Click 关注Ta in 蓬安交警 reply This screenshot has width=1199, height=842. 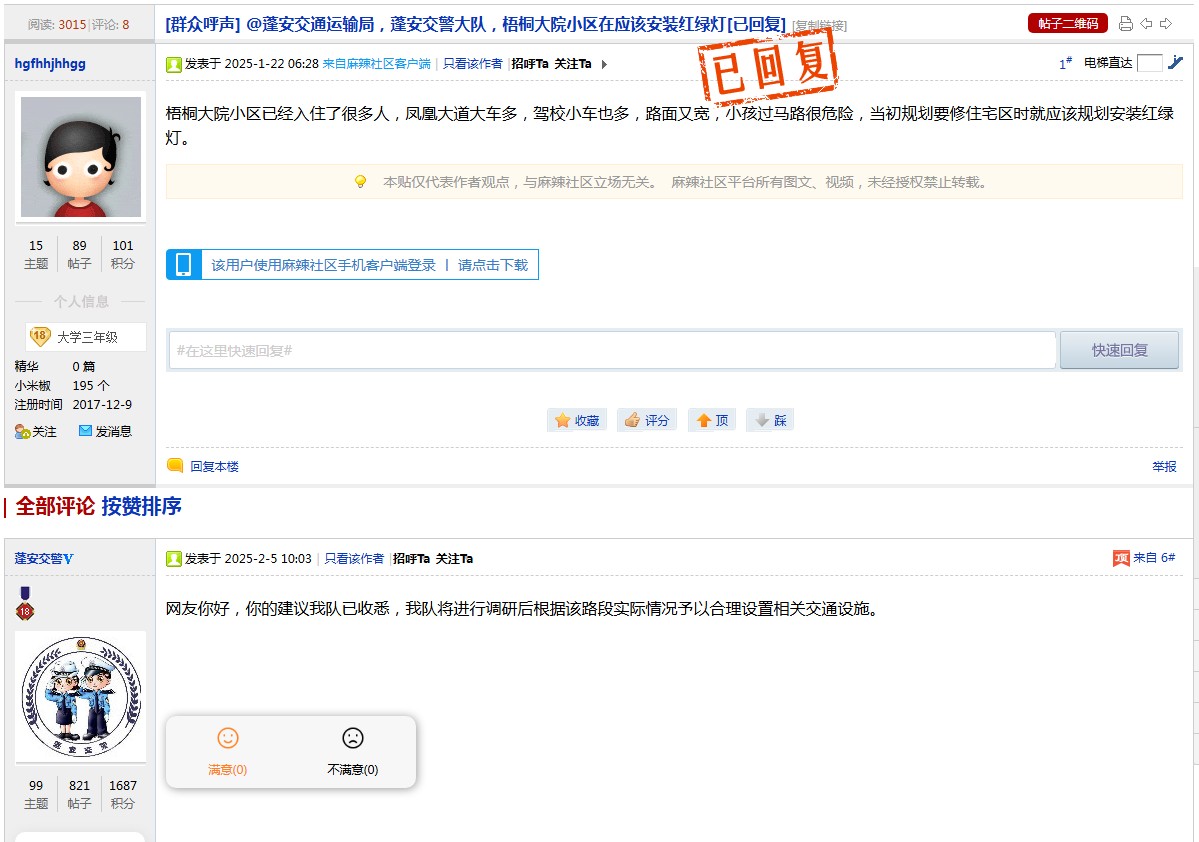tap(454, 558)
